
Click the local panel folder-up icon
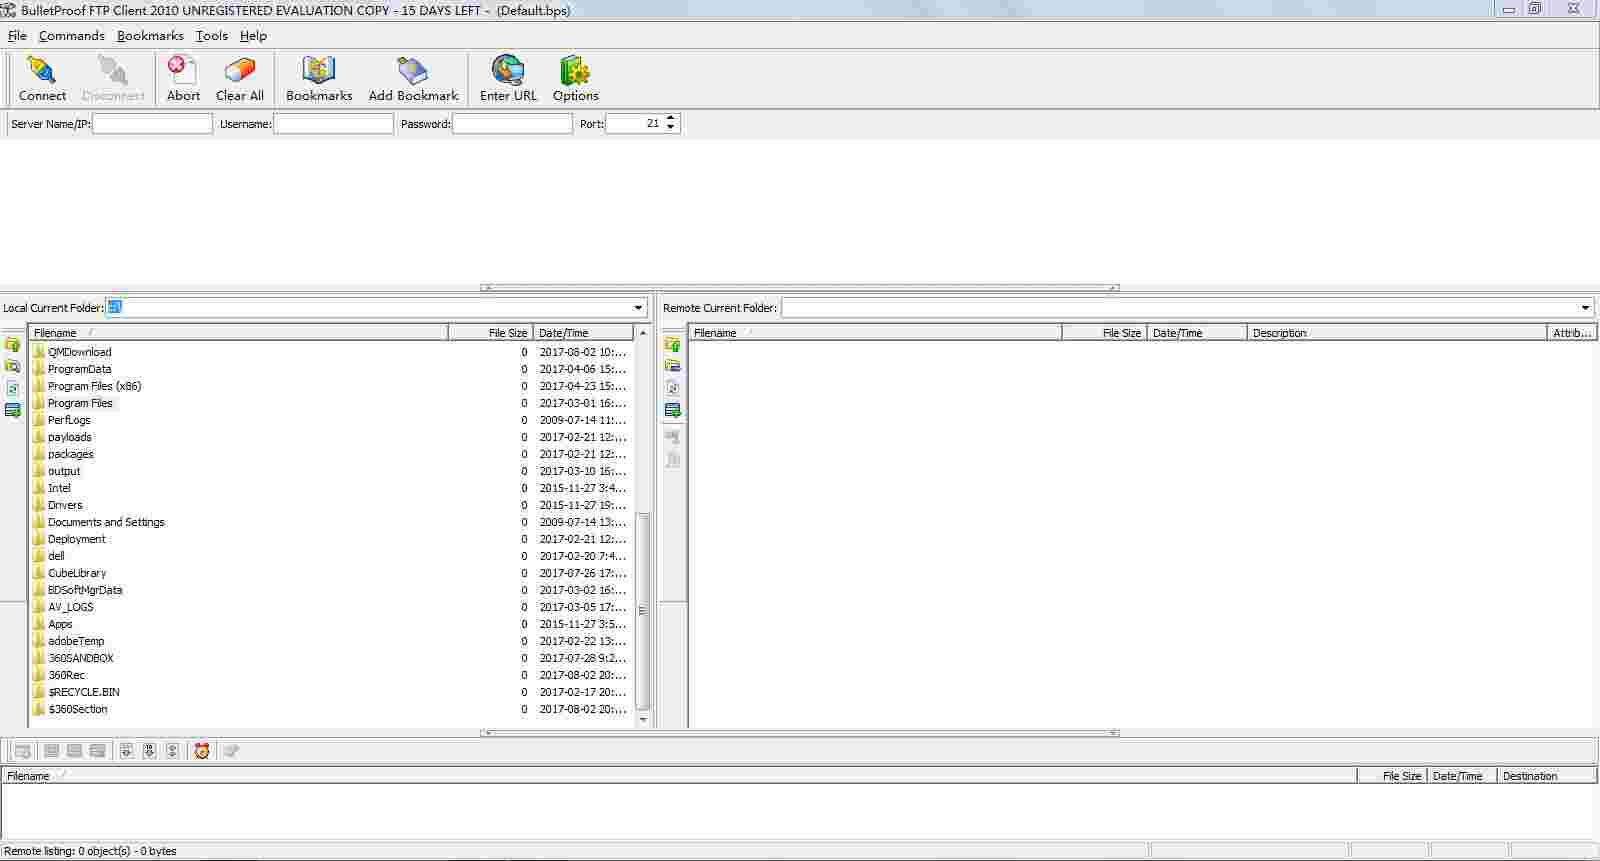12,344
